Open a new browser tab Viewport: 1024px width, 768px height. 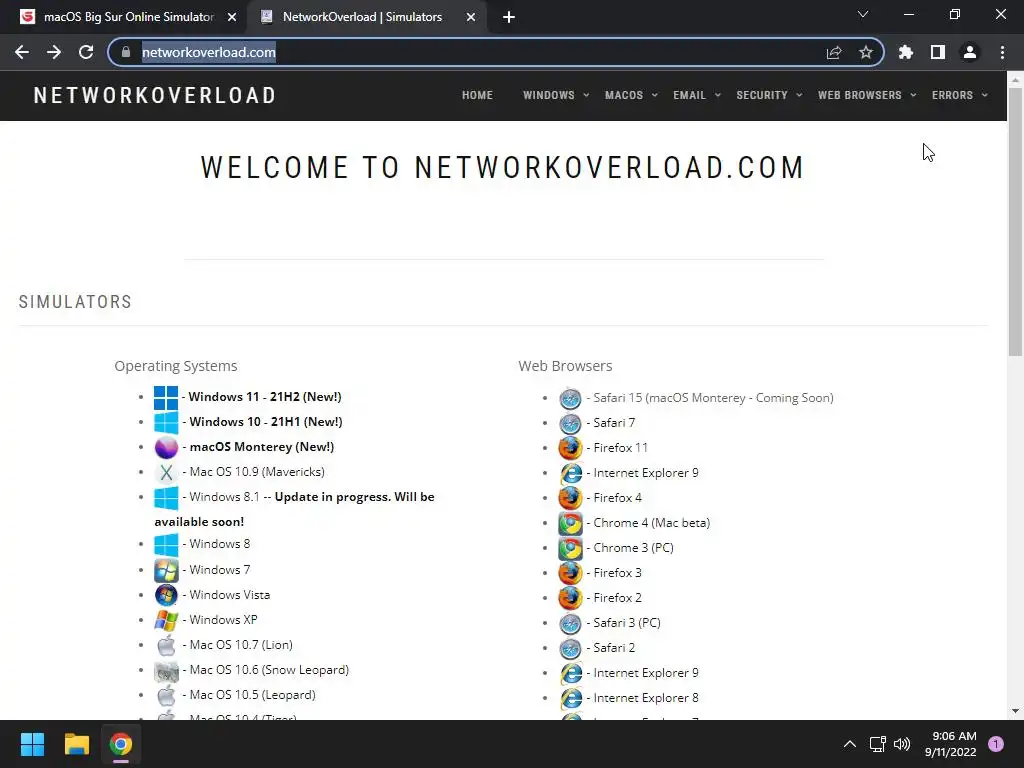point(509,17)
